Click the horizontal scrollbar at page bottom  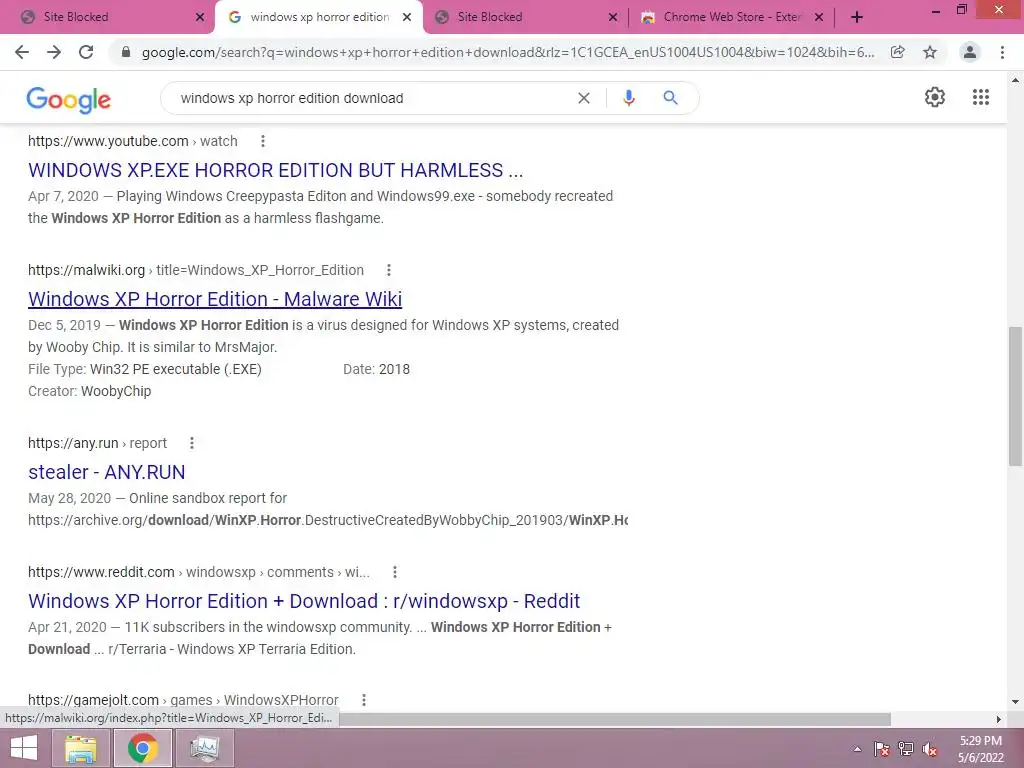[x=614, y=719]
